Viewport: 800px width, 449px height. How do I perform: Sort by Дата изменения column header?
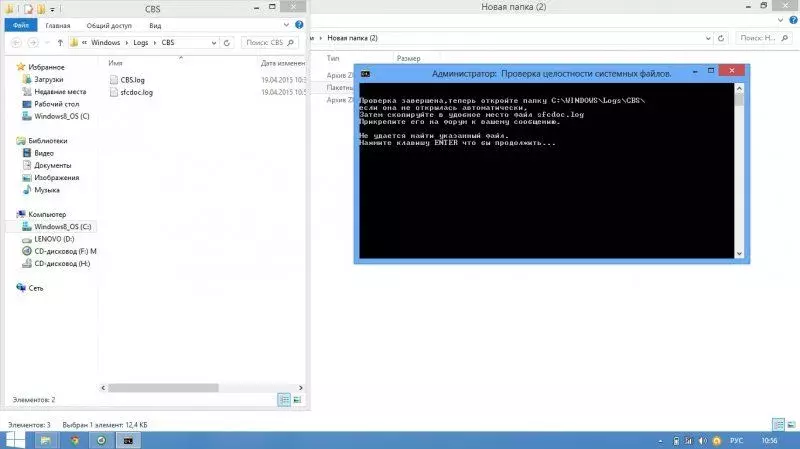282,63
